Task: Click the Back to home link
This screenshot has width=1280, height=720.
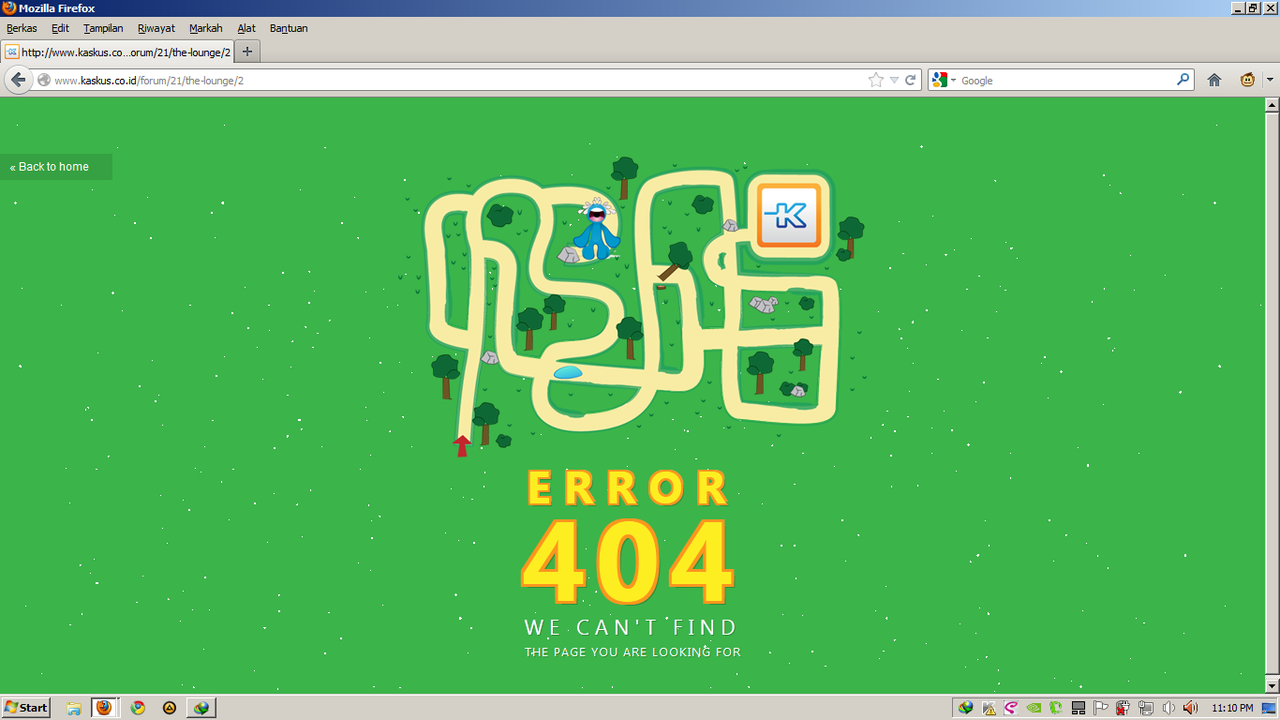Action: 49,167
